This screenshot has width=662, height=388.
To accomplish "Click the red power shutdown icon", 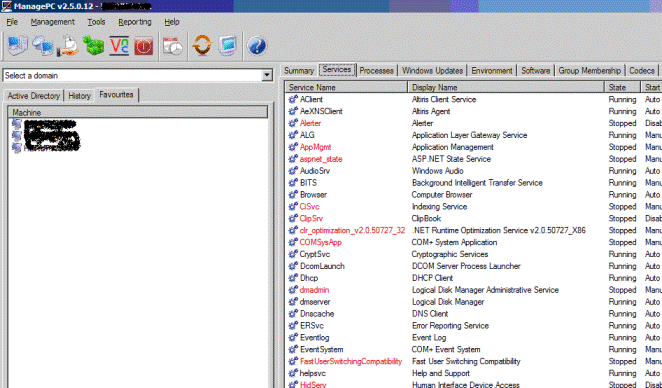I will click(x=144, y=46).
